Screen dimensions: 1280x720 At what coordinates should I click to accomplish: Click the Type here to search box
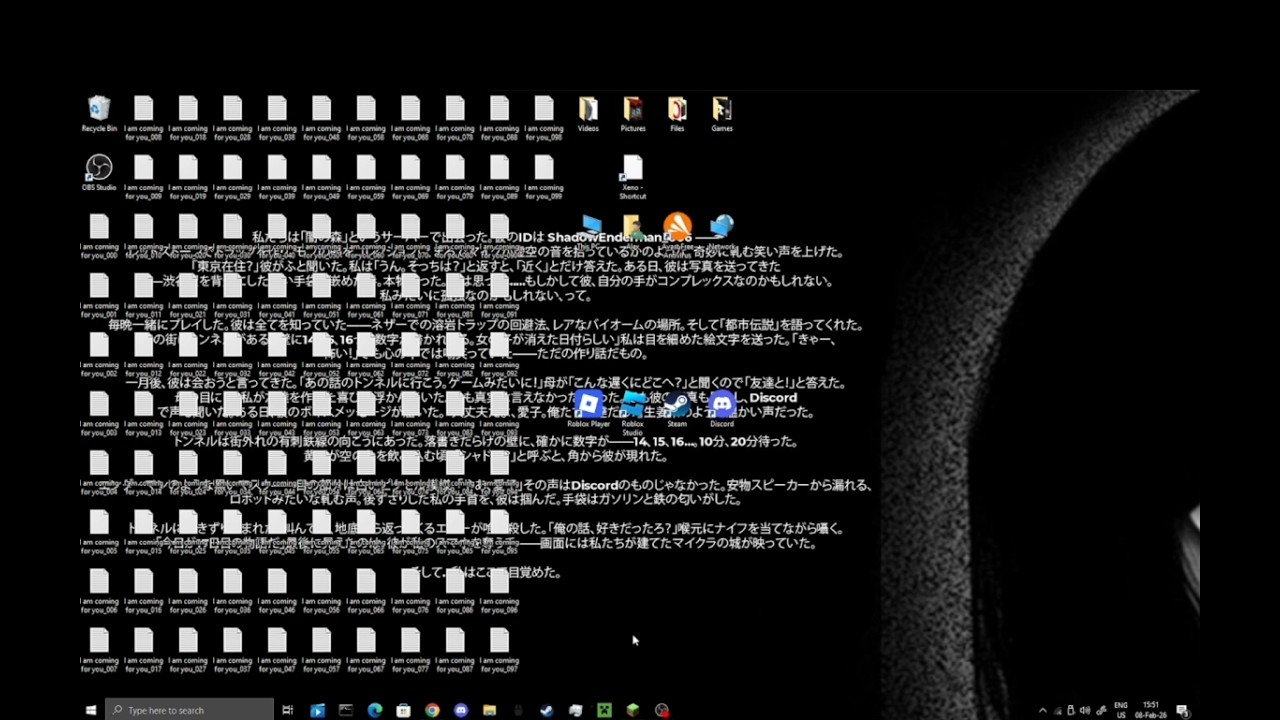coord(189,710)
